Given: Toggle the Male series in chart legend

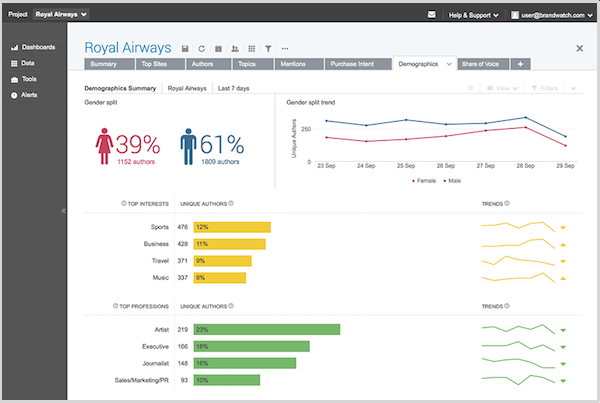Looking at the screenshot, I should [x=452, y=181].
